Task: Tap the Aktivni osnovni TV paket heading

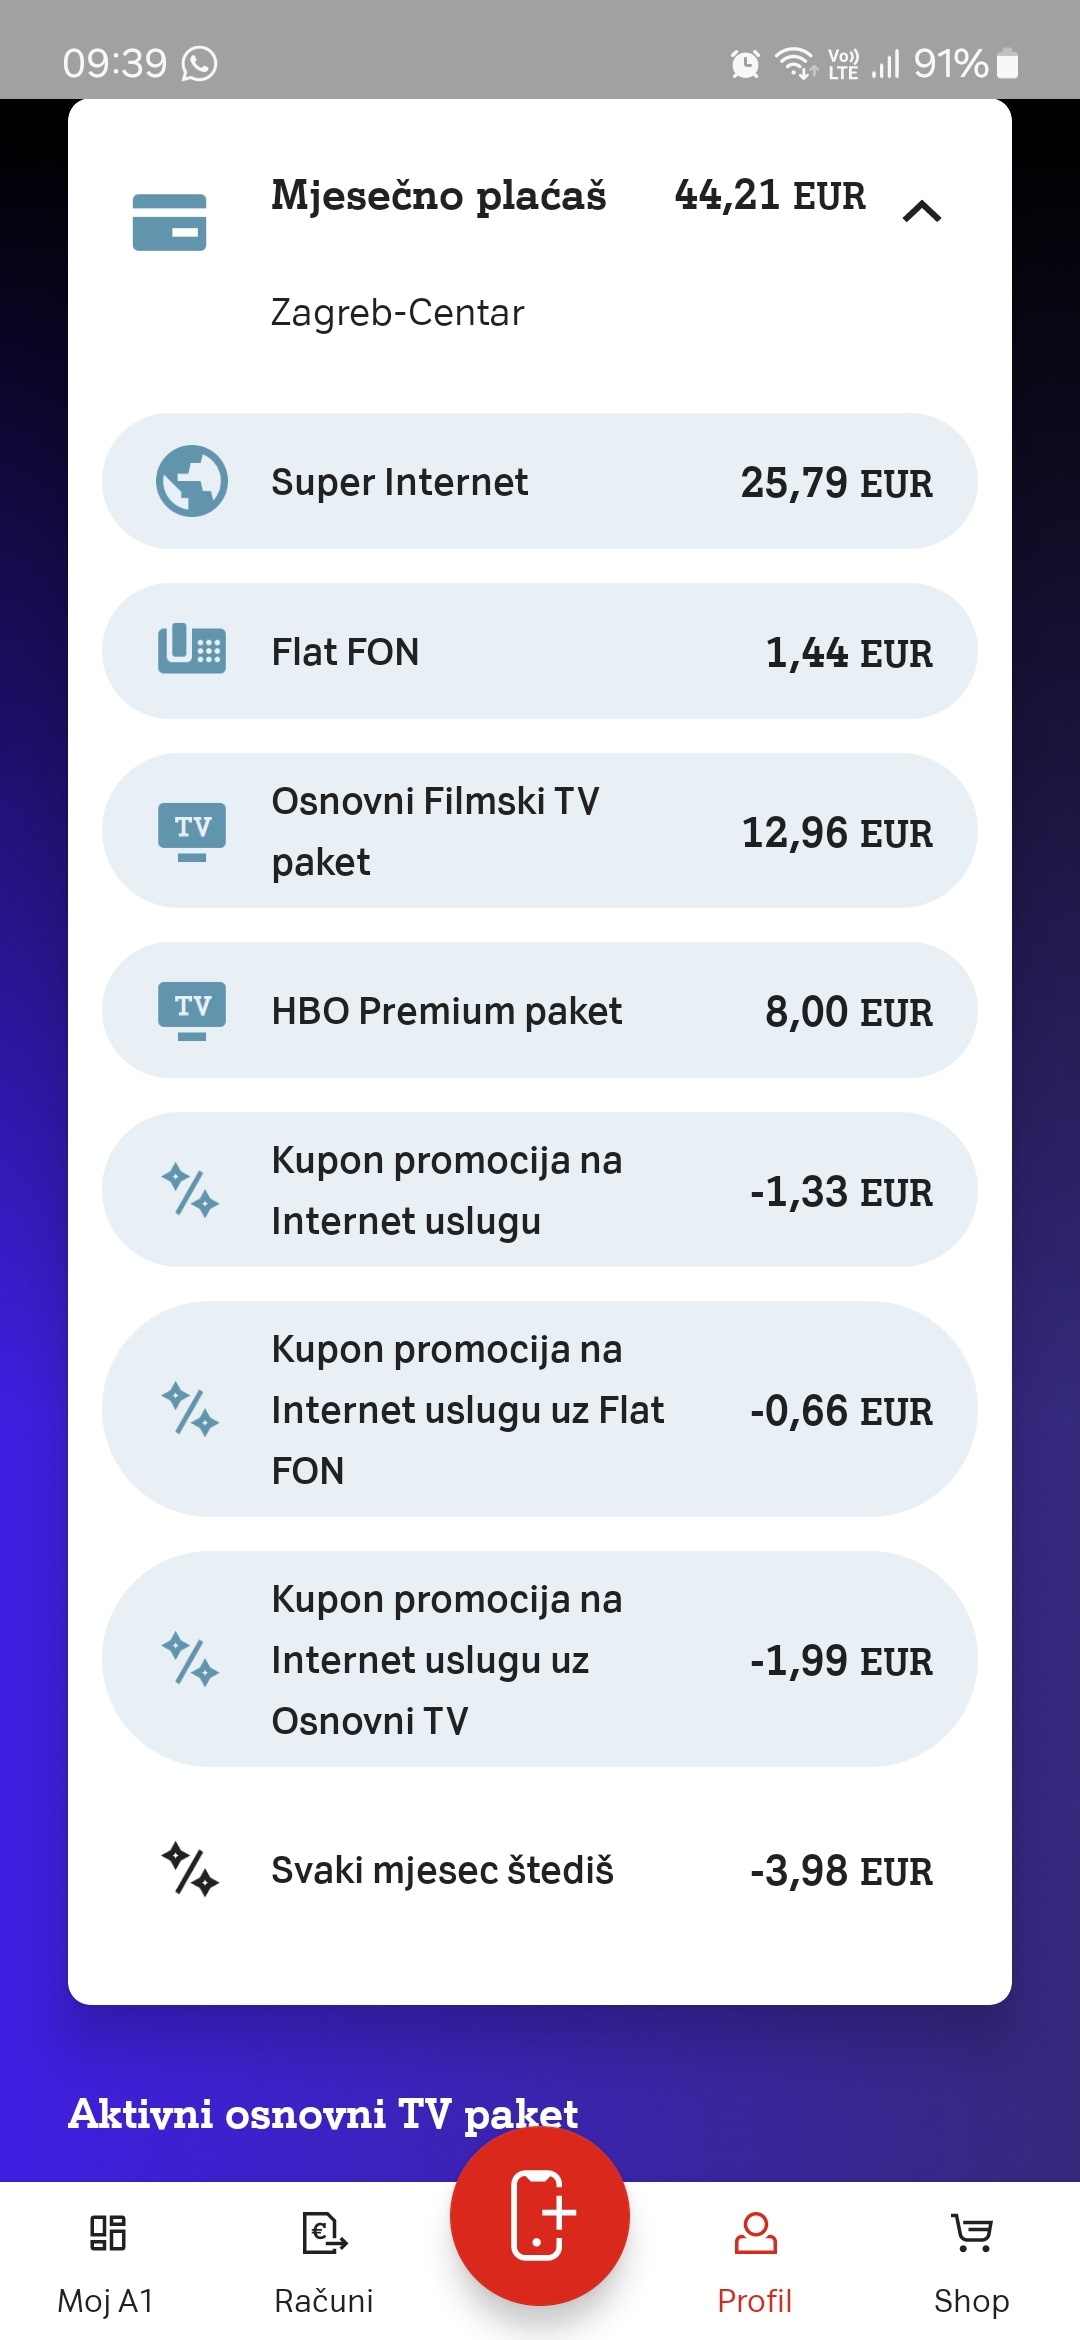Action: pos(323,2112)
